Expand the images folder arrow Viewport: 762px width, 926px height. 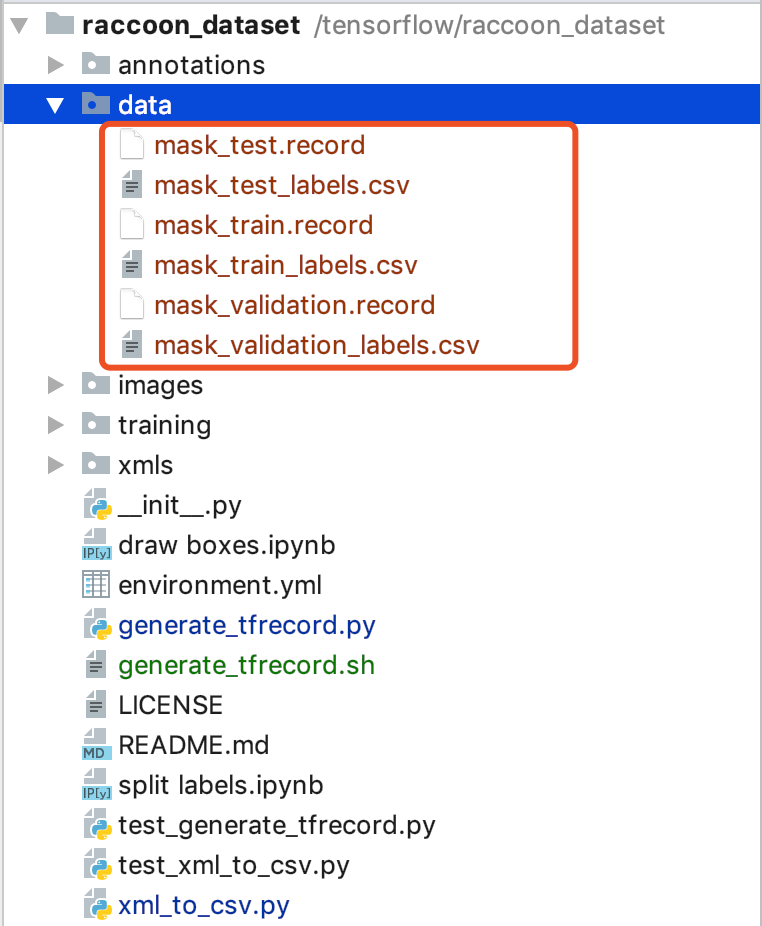(56, 385)
